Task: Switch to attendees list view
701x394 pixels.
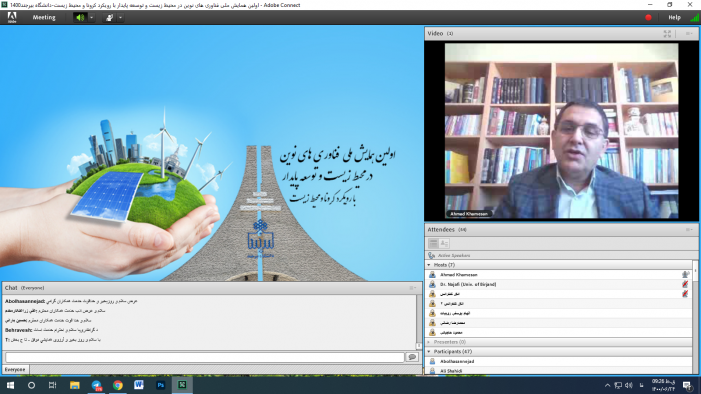Action: pos(433,243)
